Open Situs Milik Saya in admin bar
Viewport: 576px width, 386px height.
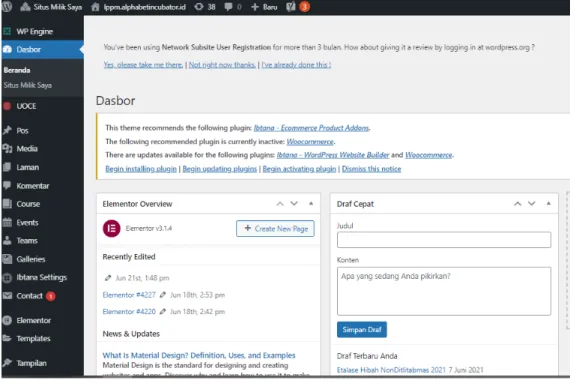point(51,7)
